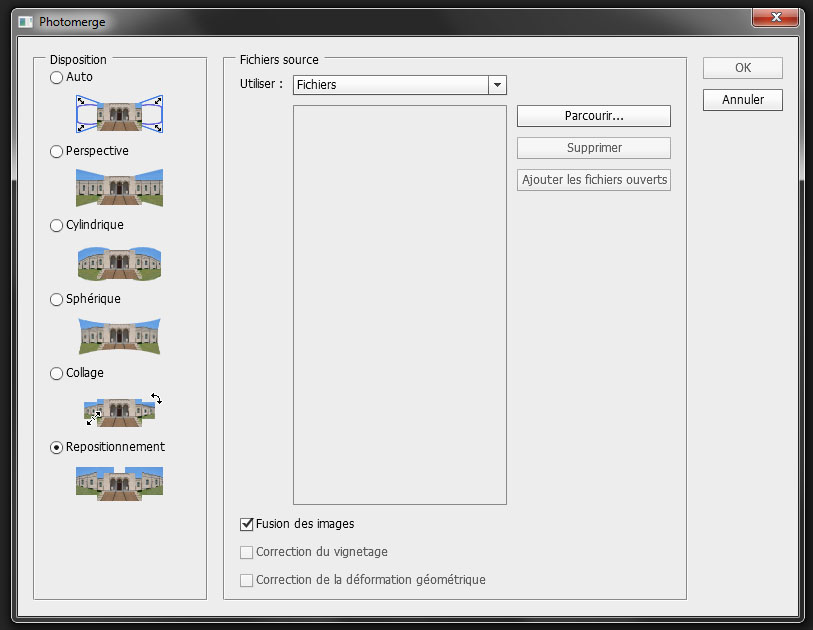
Task: Confirm with the OK button
Action: click(x=742, y=68)
